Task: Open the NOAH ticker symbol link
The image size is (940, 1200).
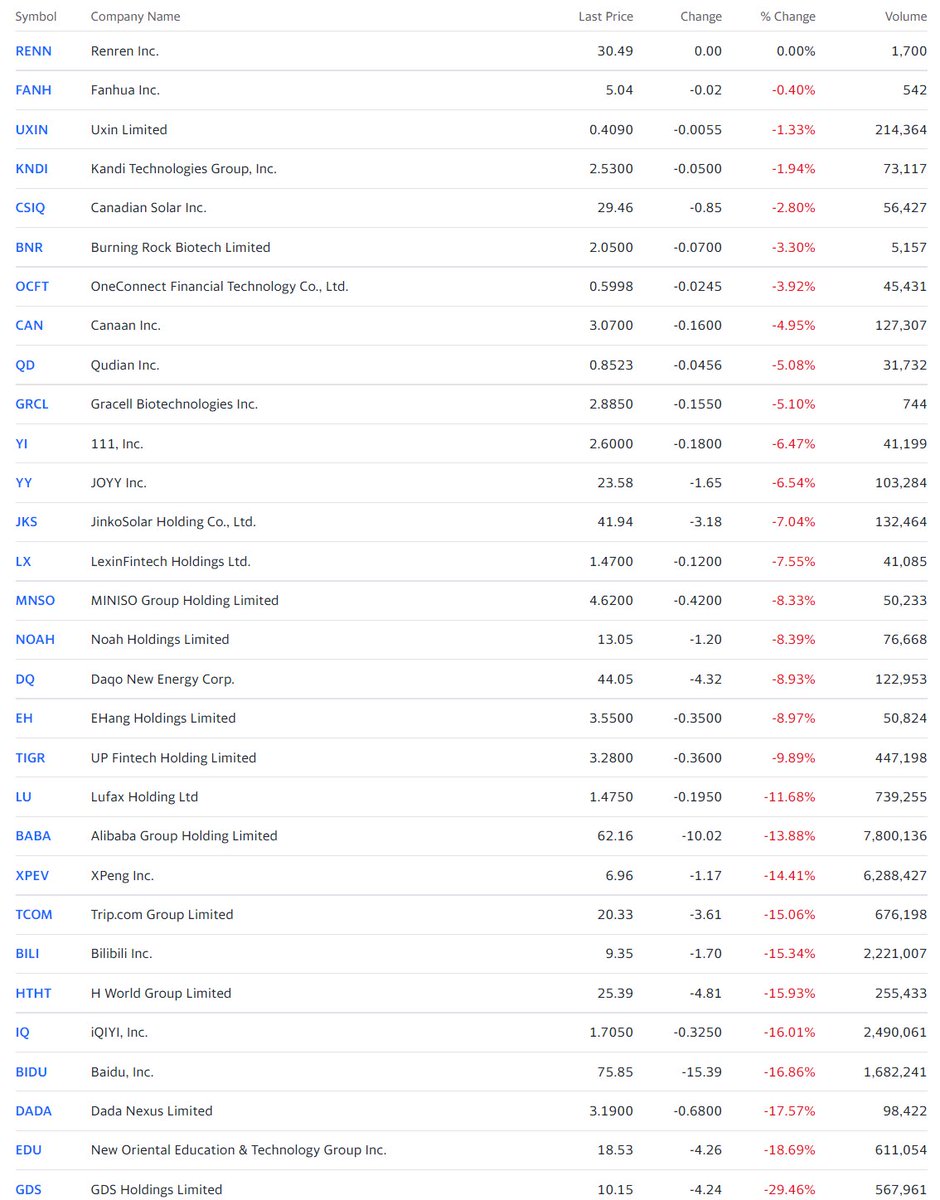Action: (35, 639)
